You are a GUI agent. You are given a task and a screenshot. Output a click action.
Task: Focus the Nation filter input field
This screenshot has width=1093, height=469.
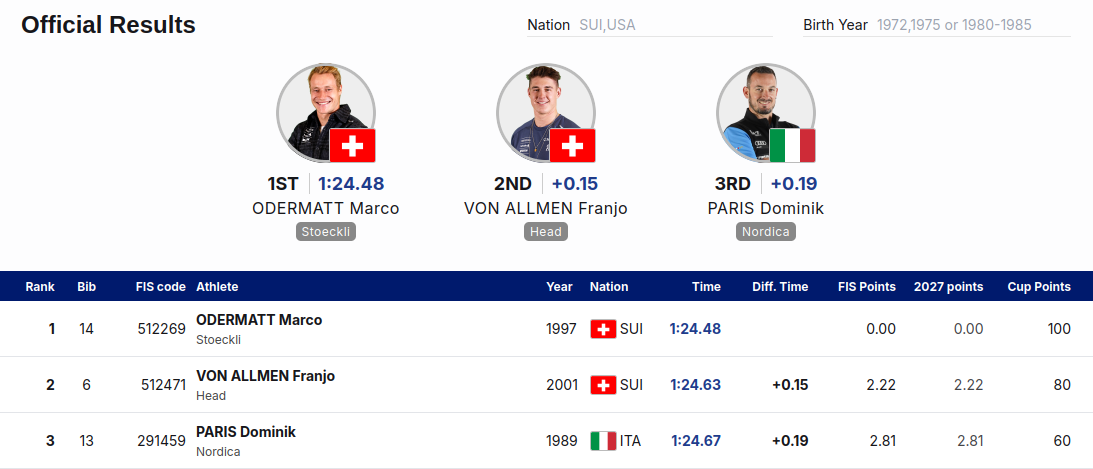[675, 25]
